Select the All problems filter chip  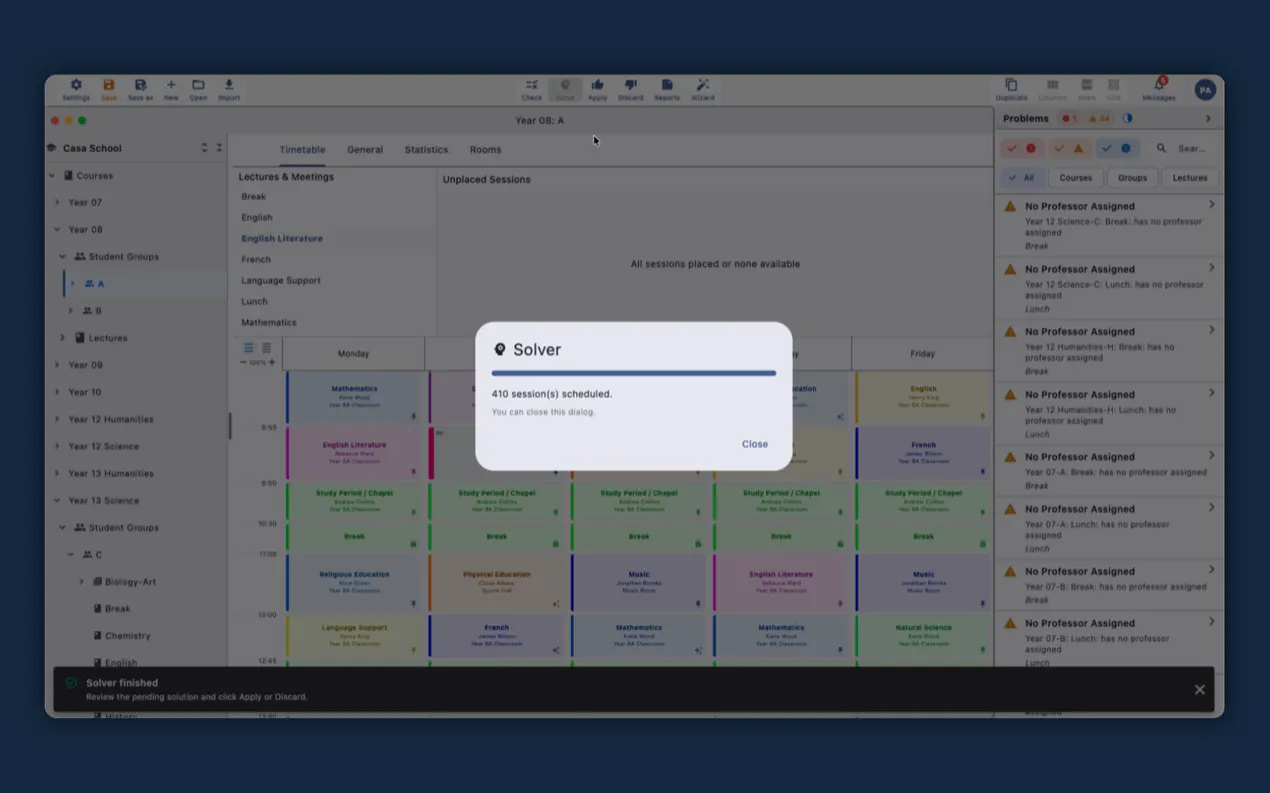coord(1022,178)
